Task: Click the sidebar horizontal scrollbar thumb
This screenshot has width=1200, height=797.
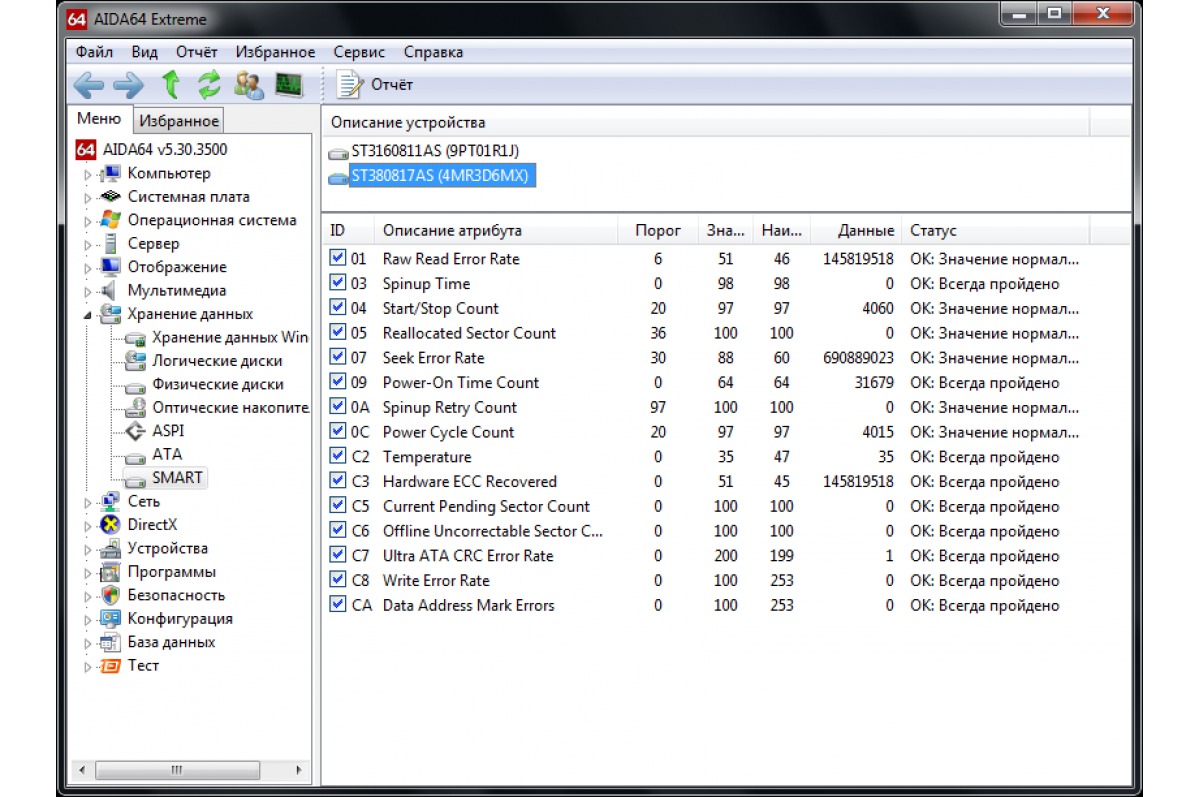Action: (177, 770)
